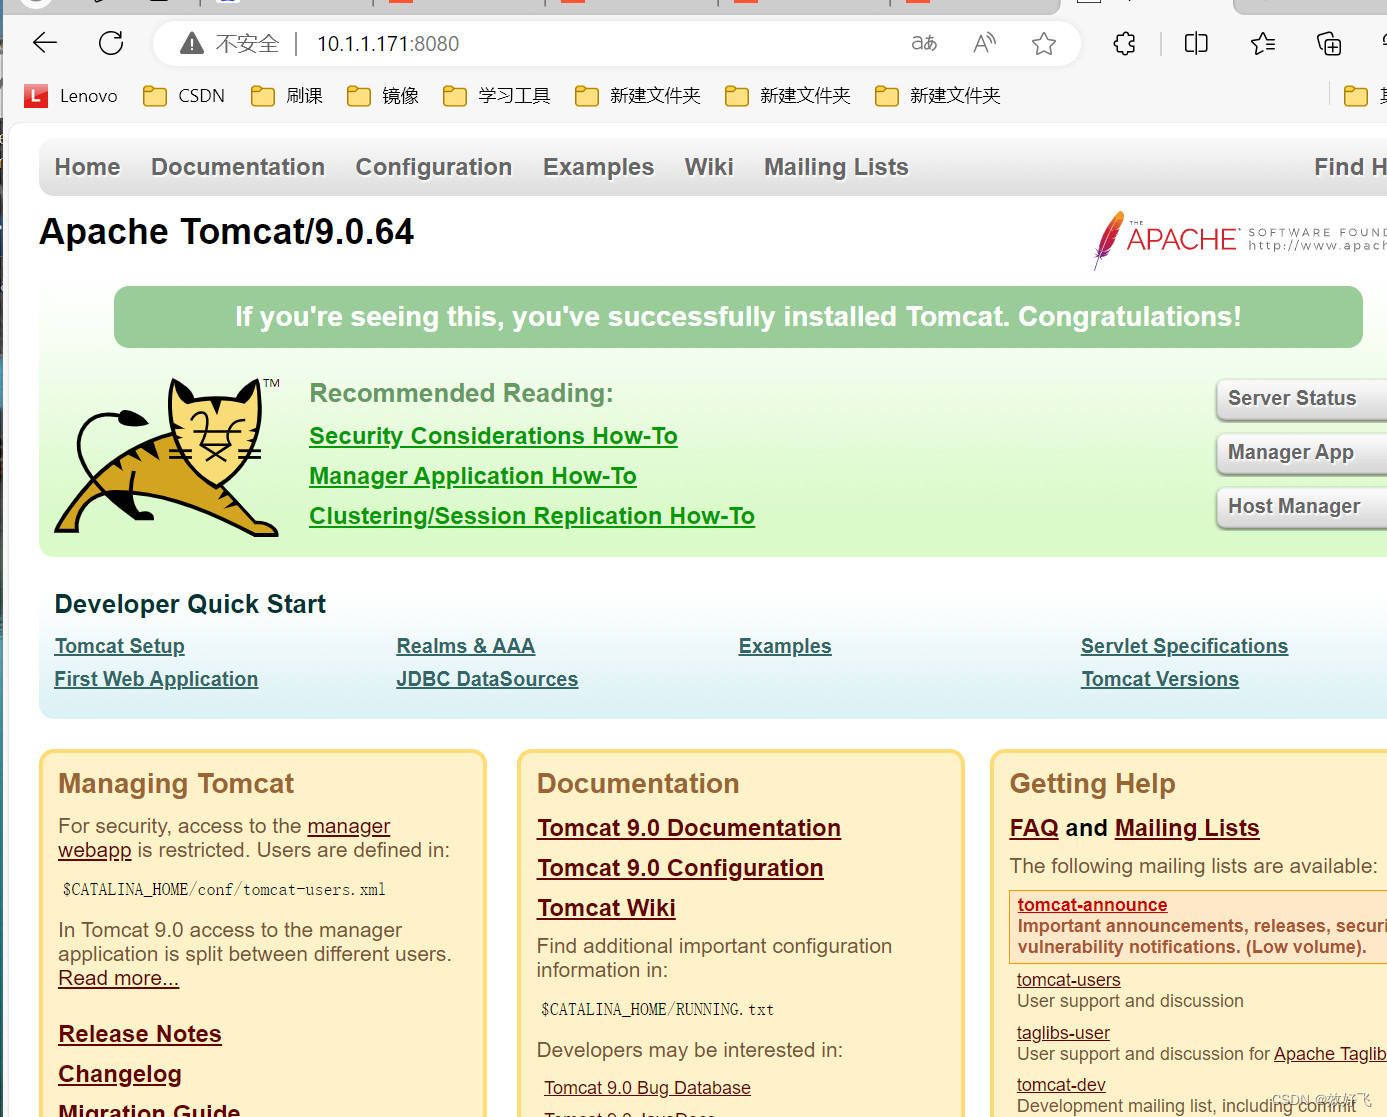The width and height of the screenshot is (1387, 1117).
Task: Open the favorites list icon
Action: pos(1263,43)
